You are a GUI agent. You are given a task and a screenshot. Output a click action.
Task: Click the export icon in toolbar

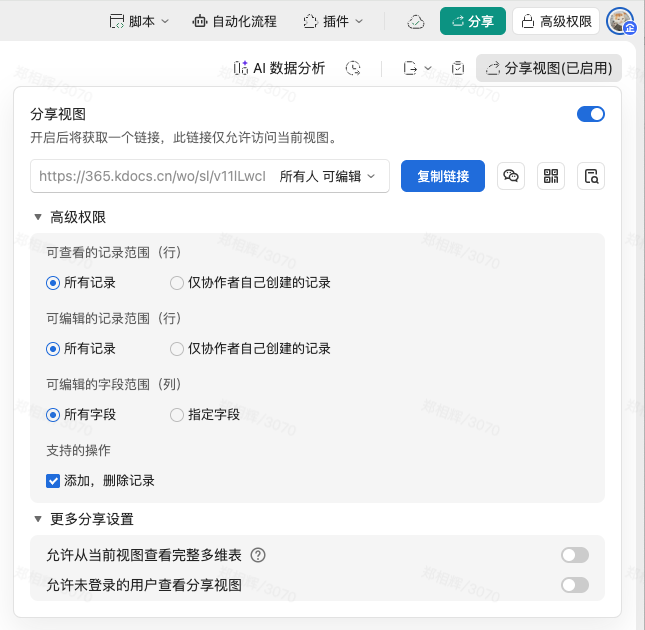click(x=410, y=68)
